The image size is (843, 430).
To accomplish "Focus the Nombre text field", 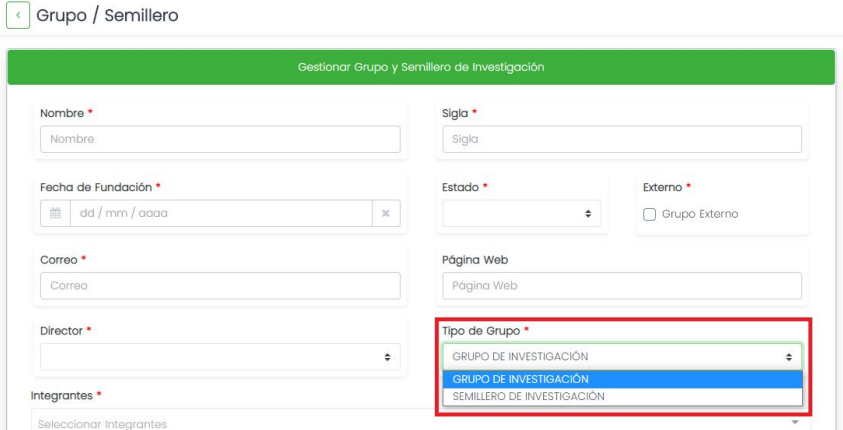I will [x=220, y=139].
